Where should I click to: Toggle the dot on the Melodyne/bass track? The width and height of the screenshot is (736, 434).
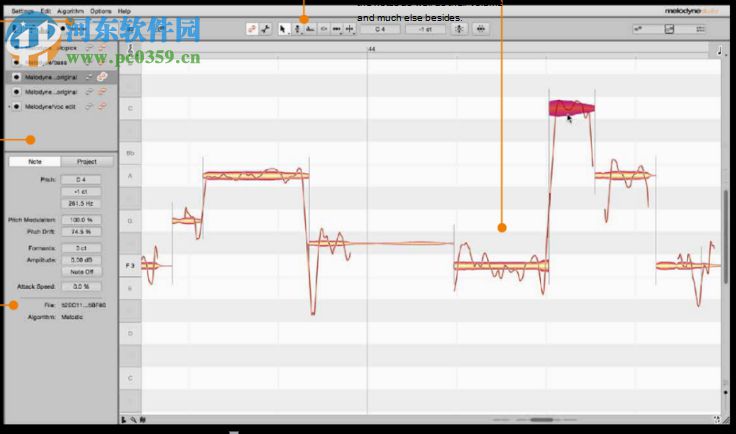[16, 62]
